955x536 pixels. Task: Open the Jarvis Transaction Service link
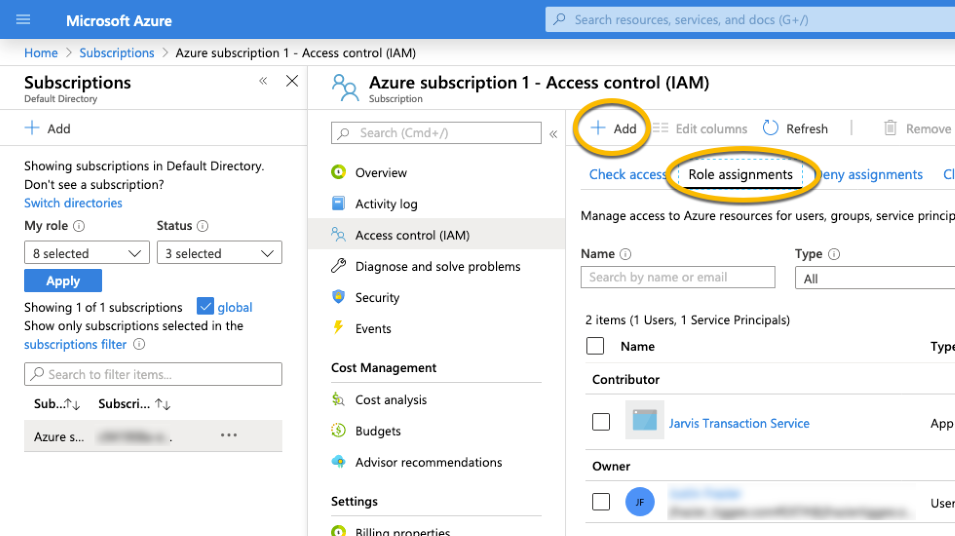click(739, 423)
